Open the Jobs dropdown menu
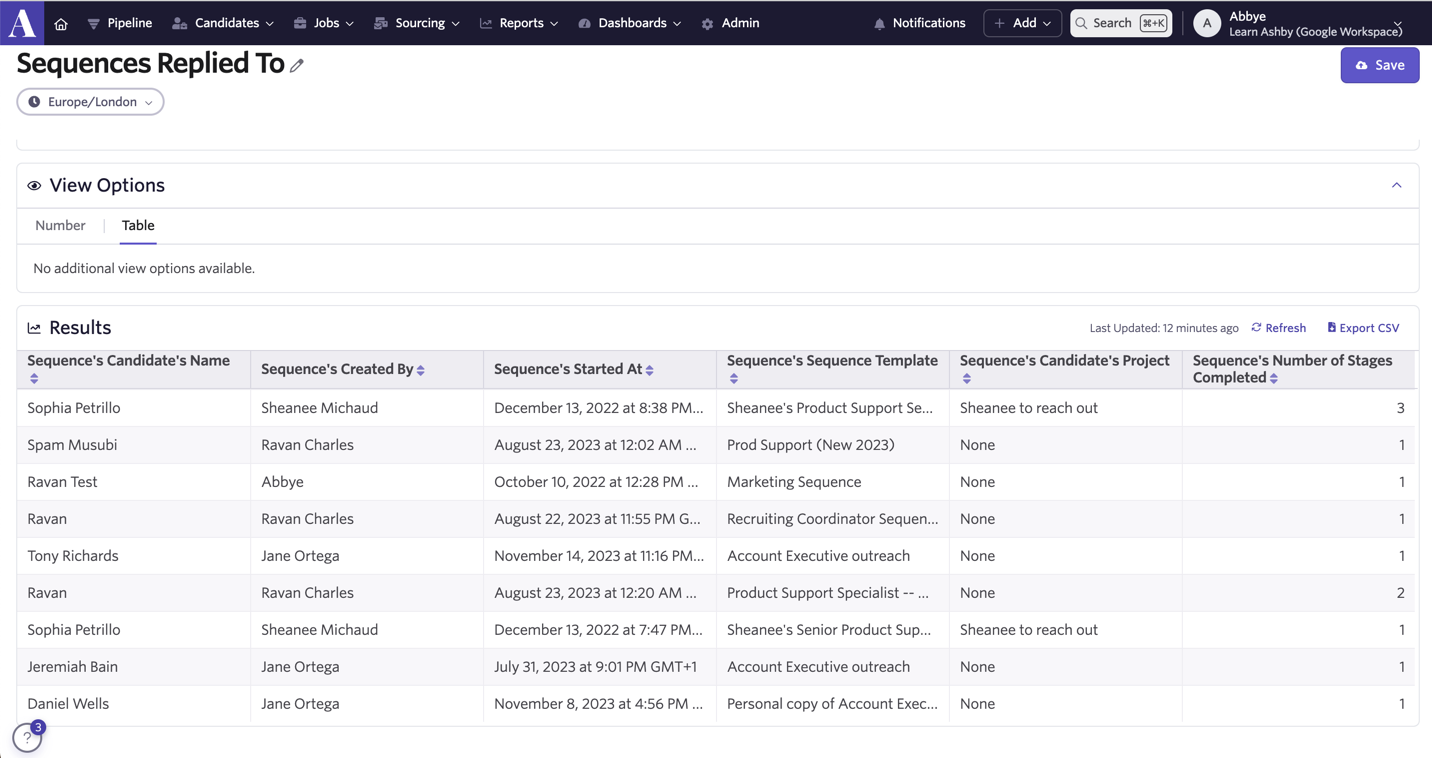Screen dimensions: 1432x758 click(324, 23)
